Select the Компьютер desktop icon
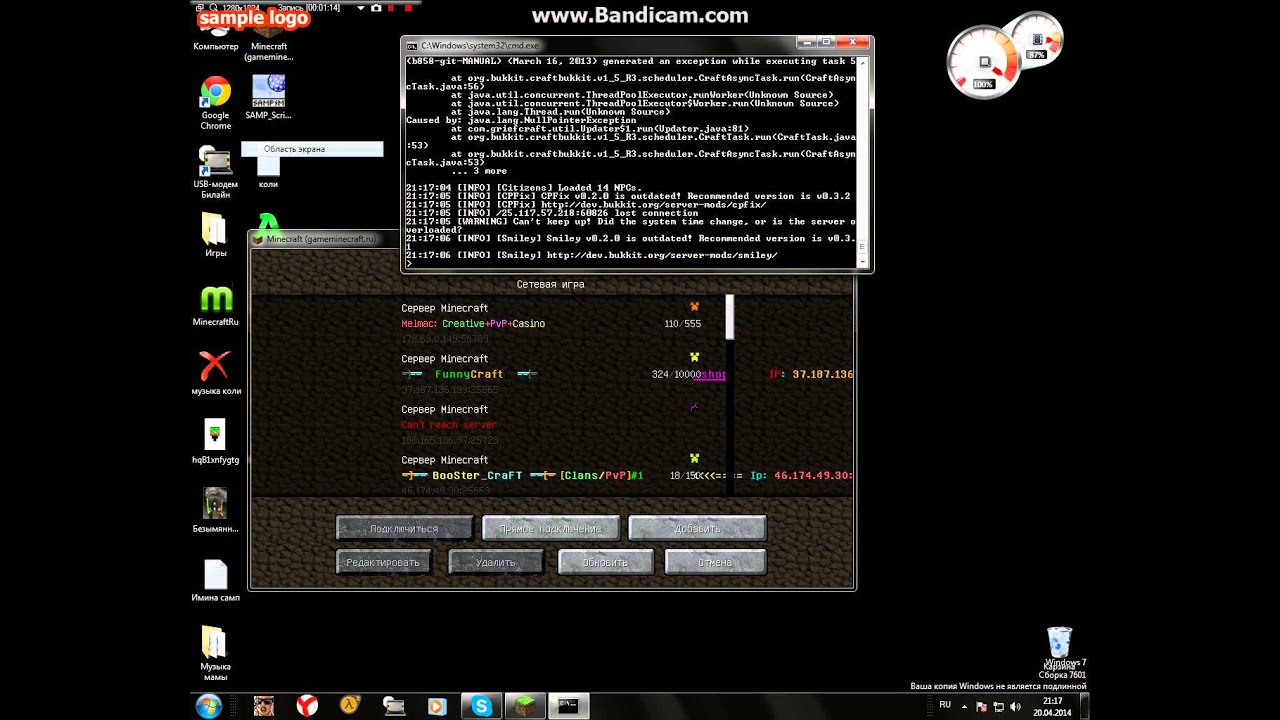 click(x=215, y=41)
